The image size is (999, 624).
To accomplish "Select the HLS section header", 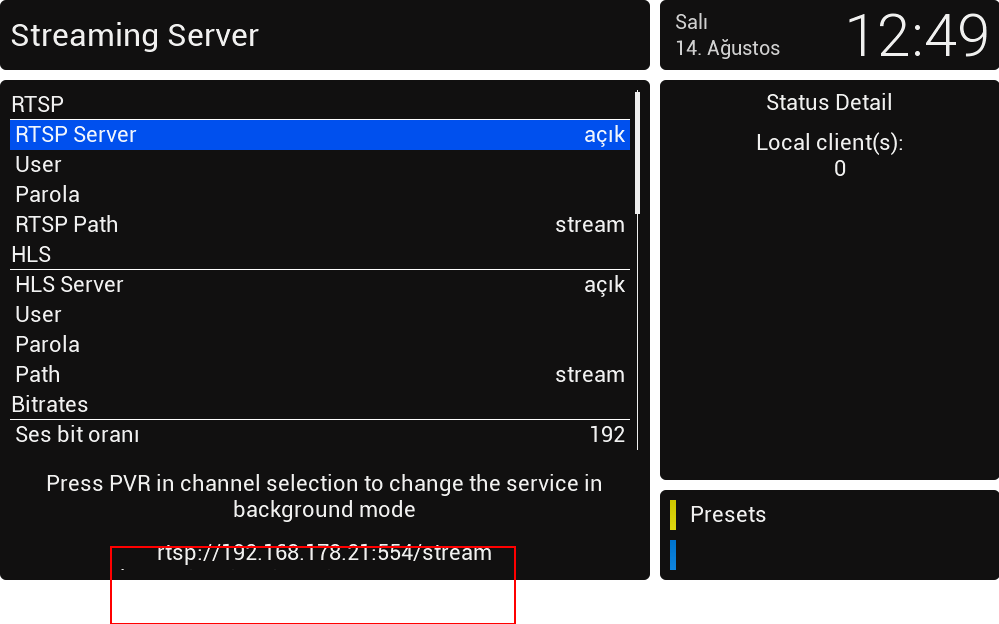I will pyautogui.click(x=31, y=255).
